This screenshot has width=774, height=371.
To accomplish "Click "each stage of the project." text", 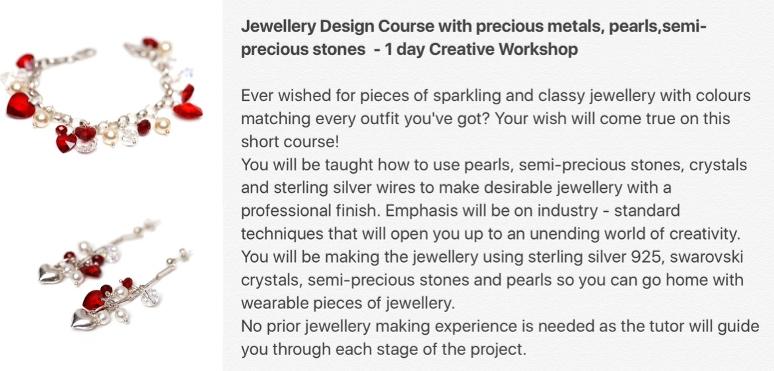I will pyautogui.click(x=431, y=349).
